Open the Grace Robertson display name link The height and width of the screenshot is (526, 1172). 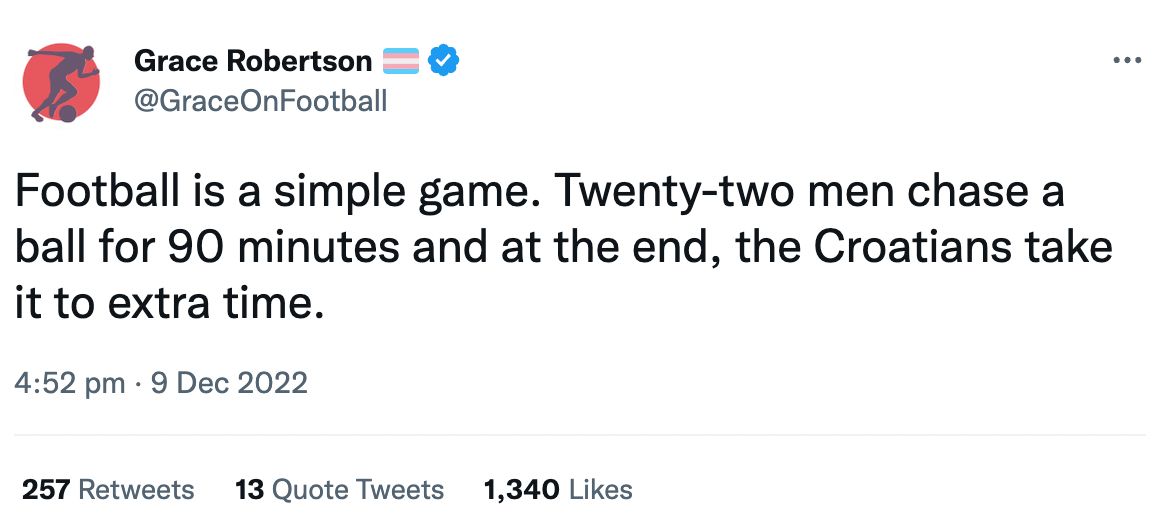(x=252, y=62)
